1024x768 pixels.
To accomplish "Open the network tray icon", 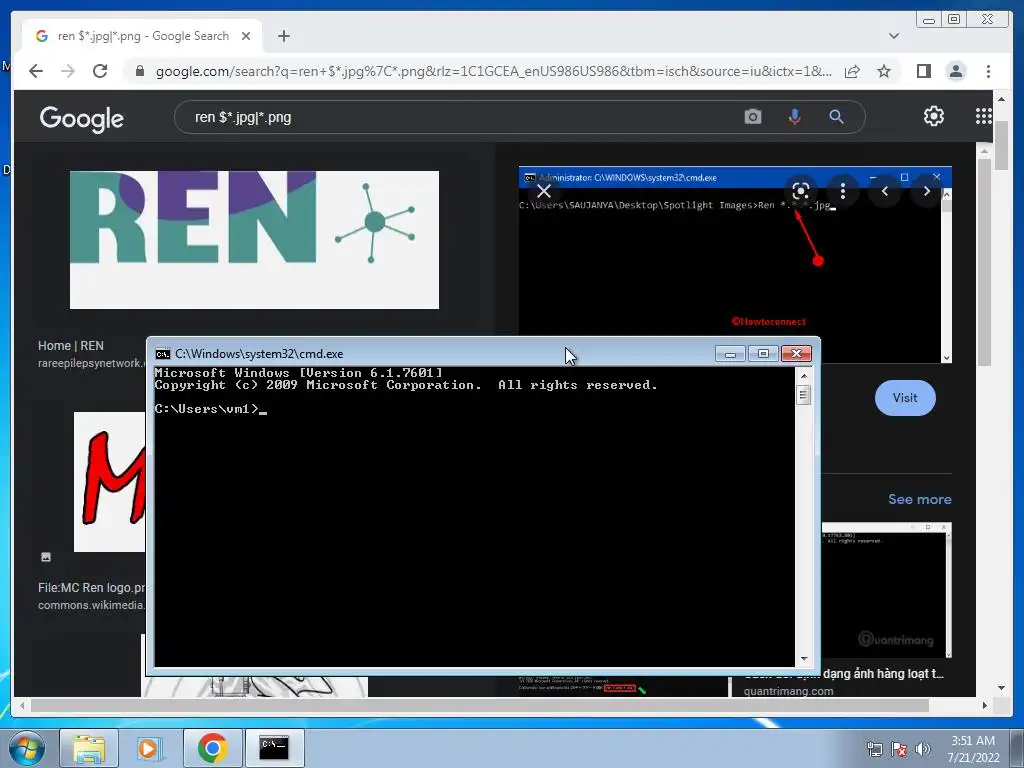I will (x=874, y=749).
